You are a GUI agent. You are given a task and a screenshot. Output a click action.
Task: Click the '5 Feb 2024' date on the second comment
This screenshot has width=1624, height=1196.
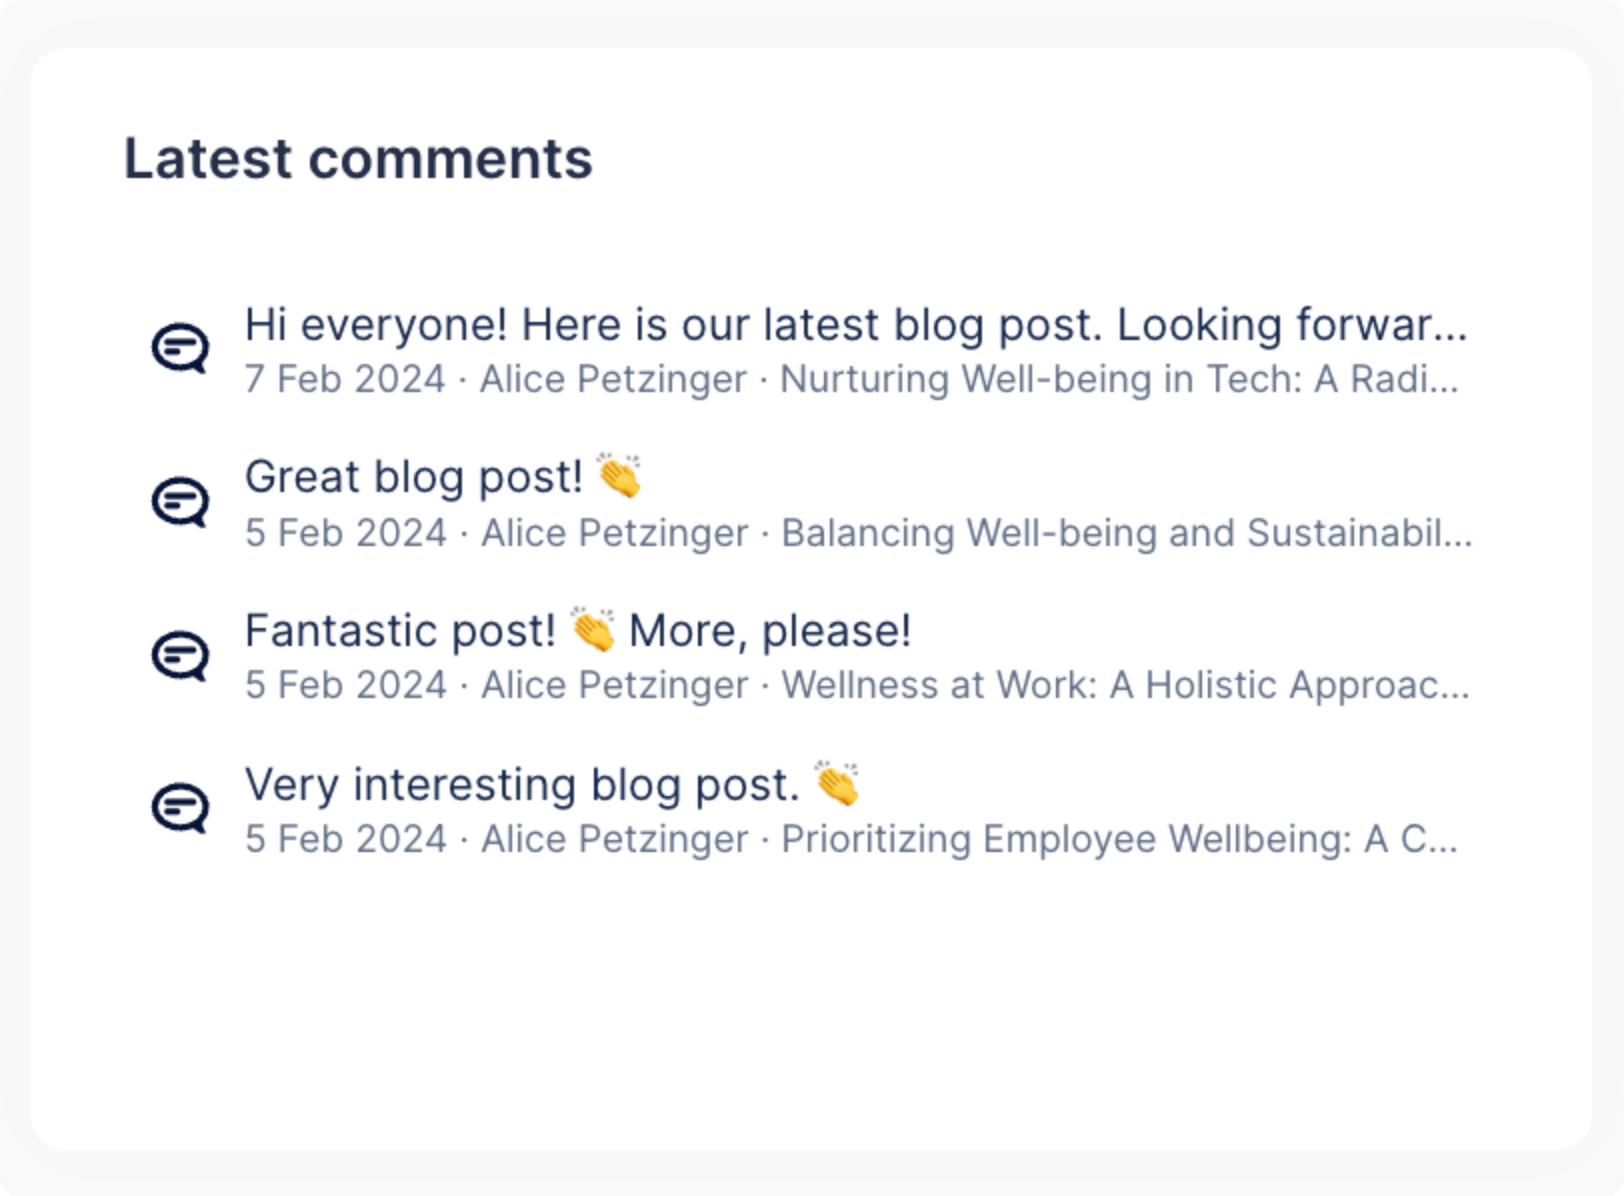(x=345, y=533)
